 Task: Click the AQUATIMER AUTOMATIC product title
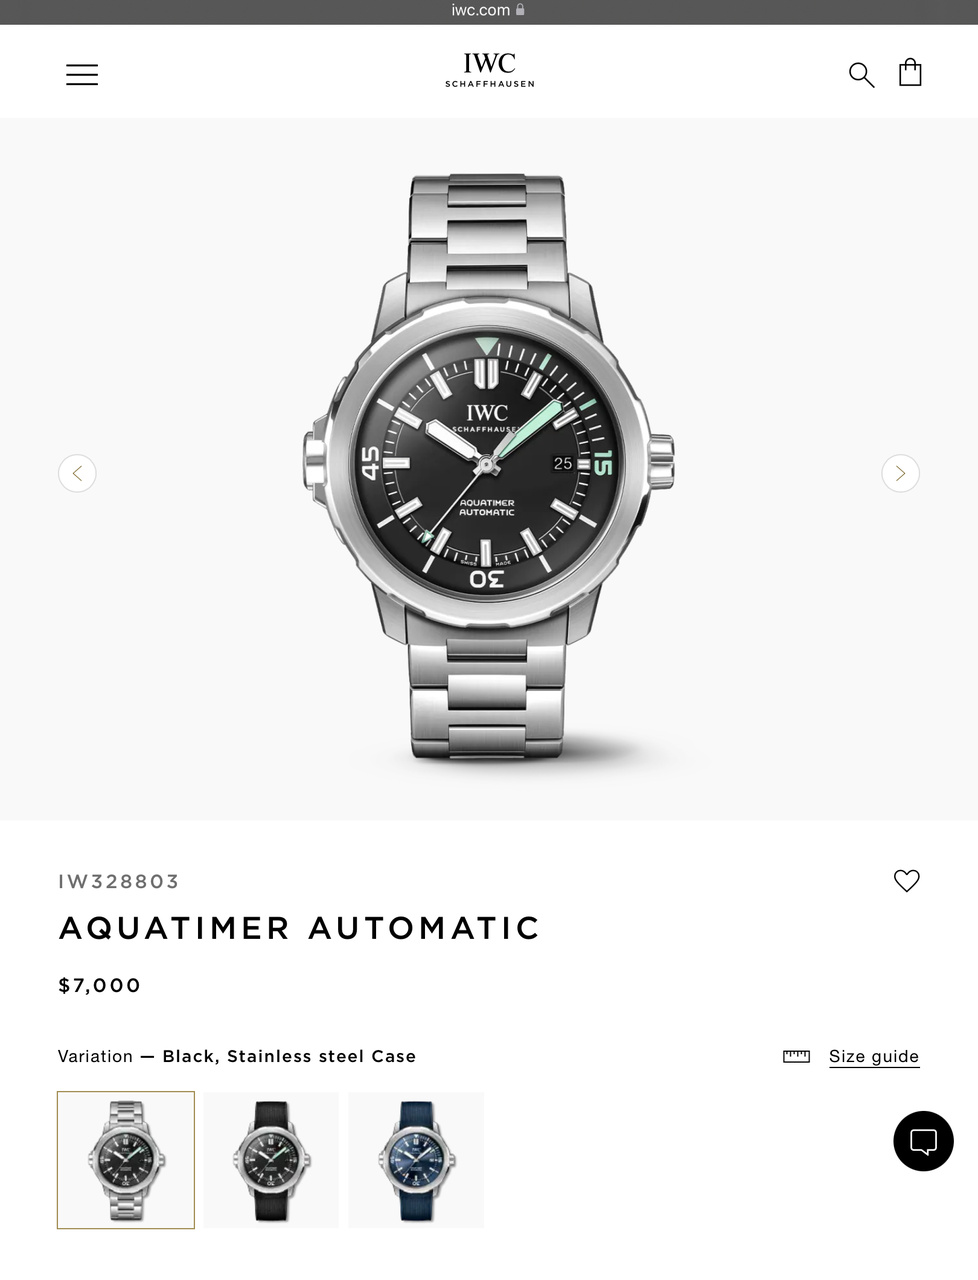pos(300,928)
